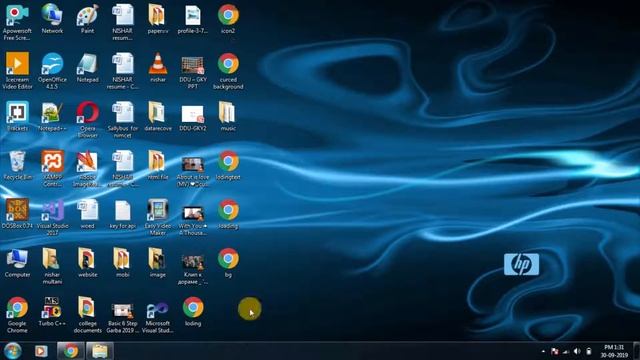Open the datarecove folder

[x=158, y=116]
